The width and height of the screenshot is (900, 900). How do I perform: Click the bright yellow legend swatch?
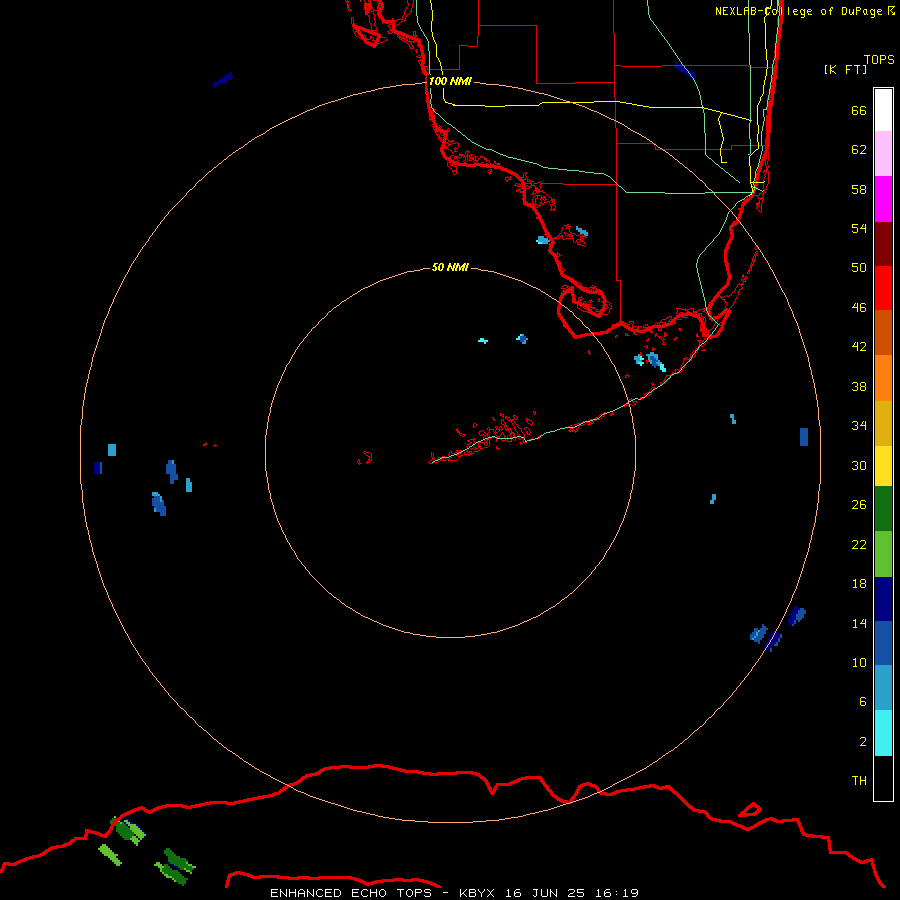(883, 465)
